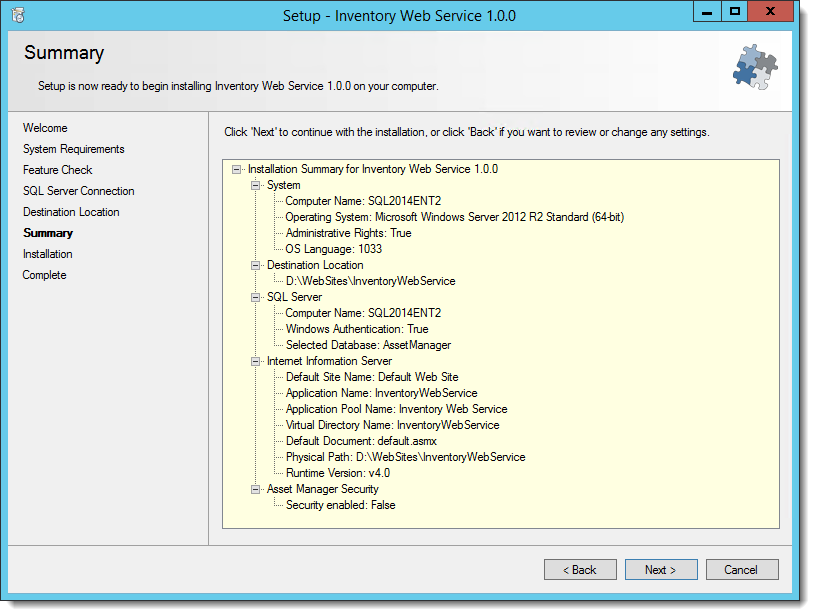The image size is (815, 616).
Task: Collapse the System tree node
Action: coord(255,186)
